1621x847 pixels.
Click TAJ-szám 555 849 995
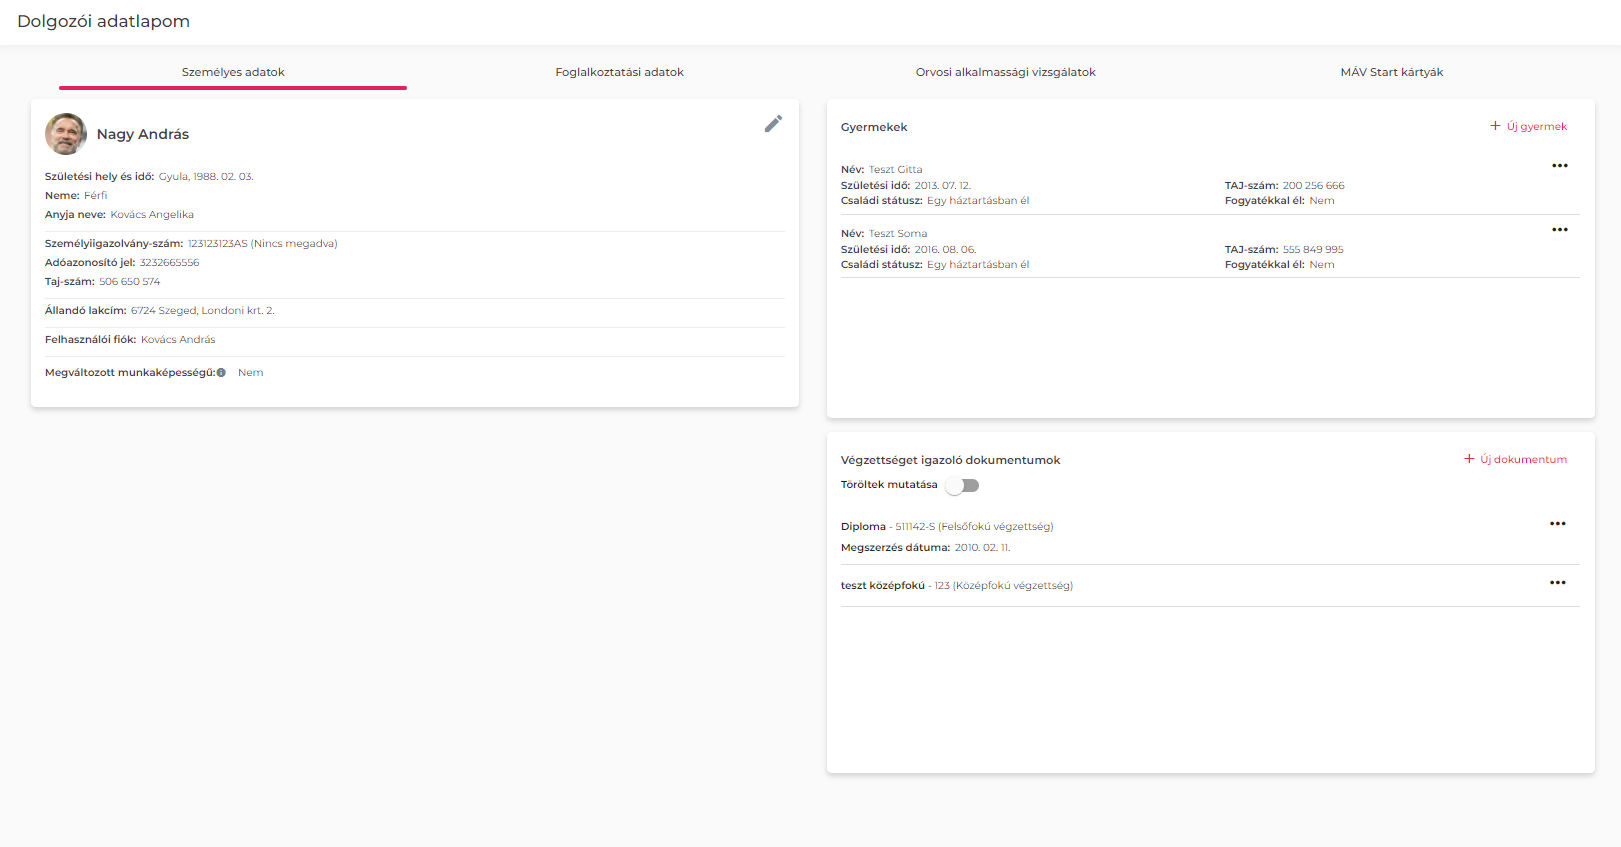[x=1313, y=250]
